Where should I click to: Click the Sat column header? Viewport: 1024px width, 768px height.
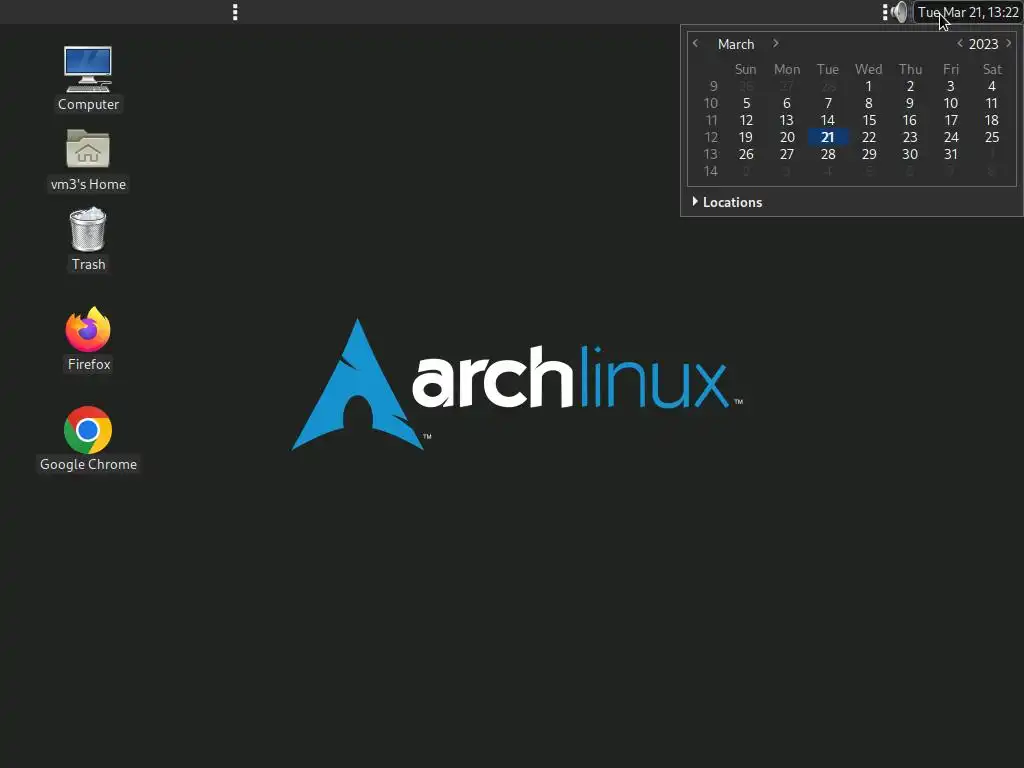[992, 69]
